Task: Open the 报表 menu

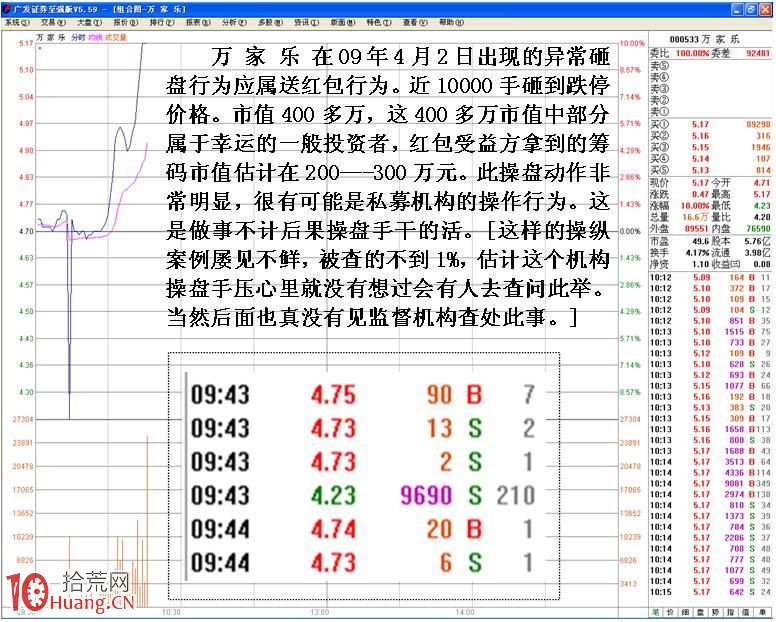Action: pyautogui.click(x=198, y=23)
